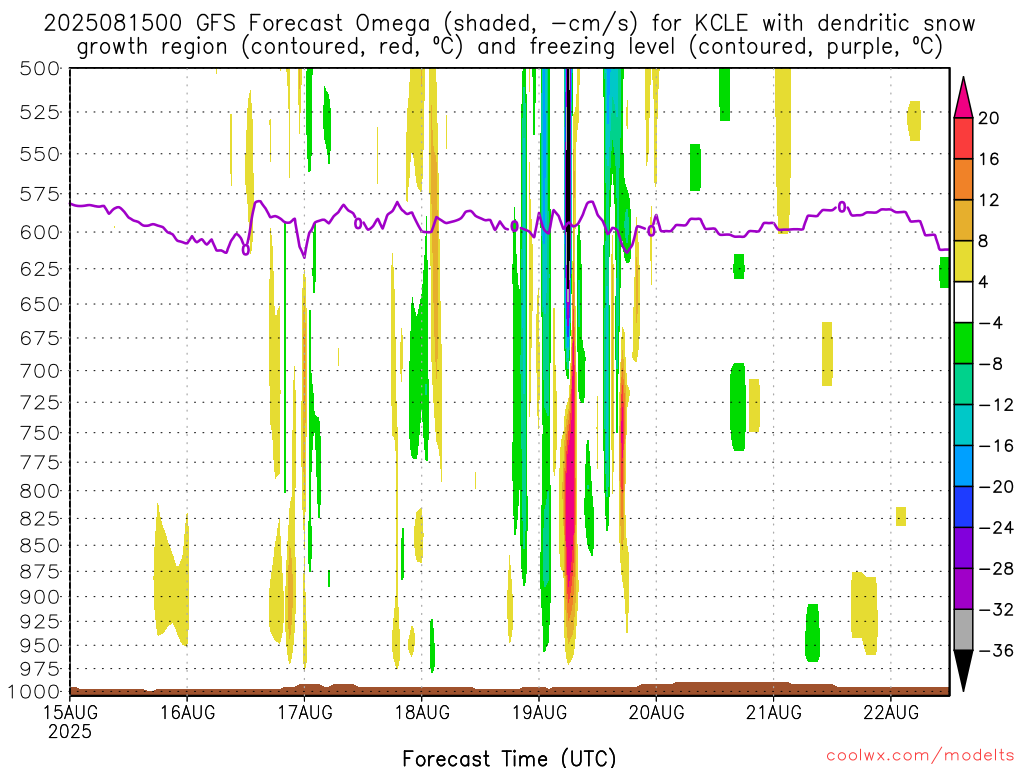Select the bright green color scale segment below -4
1024x768 pixels.
tap(963, 344)
